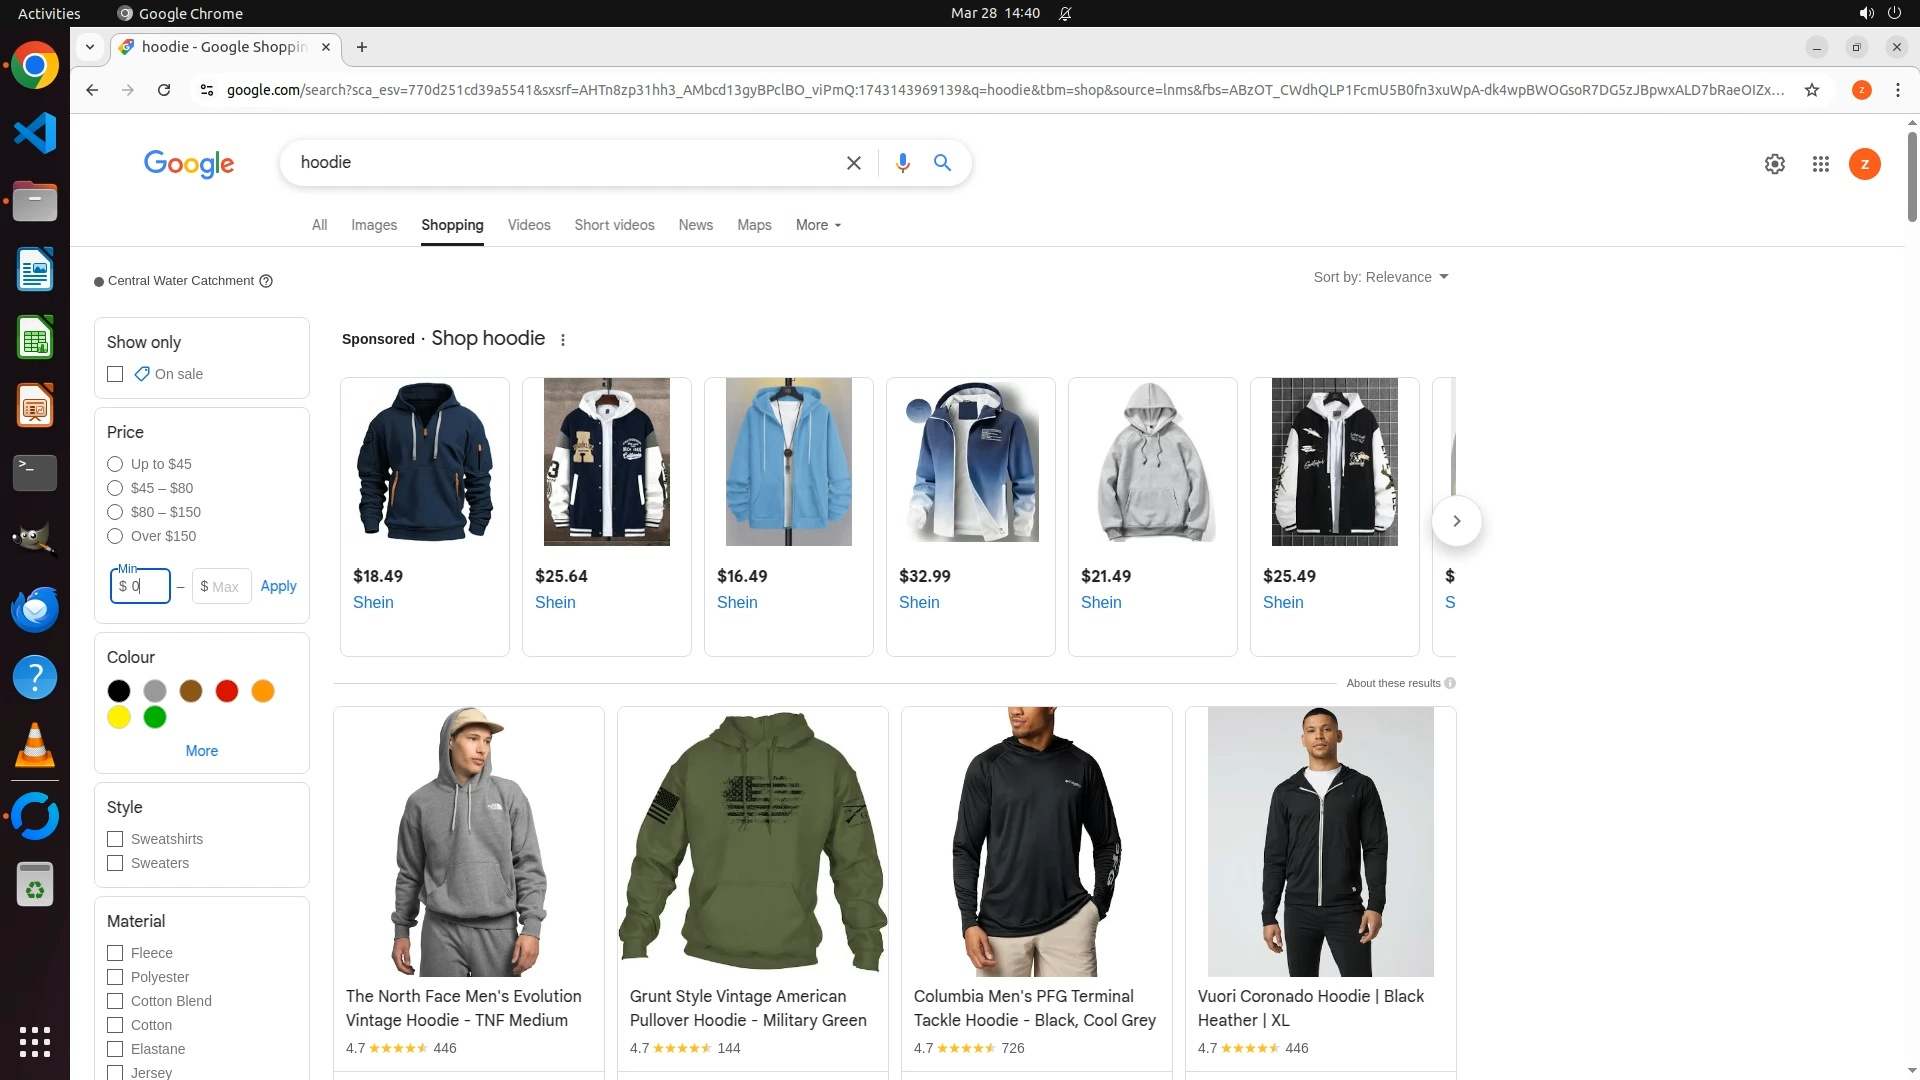This screenshot has height=1080, width=1920.
Task: Enable the On sale checkbox
Action: click(115, 374)
